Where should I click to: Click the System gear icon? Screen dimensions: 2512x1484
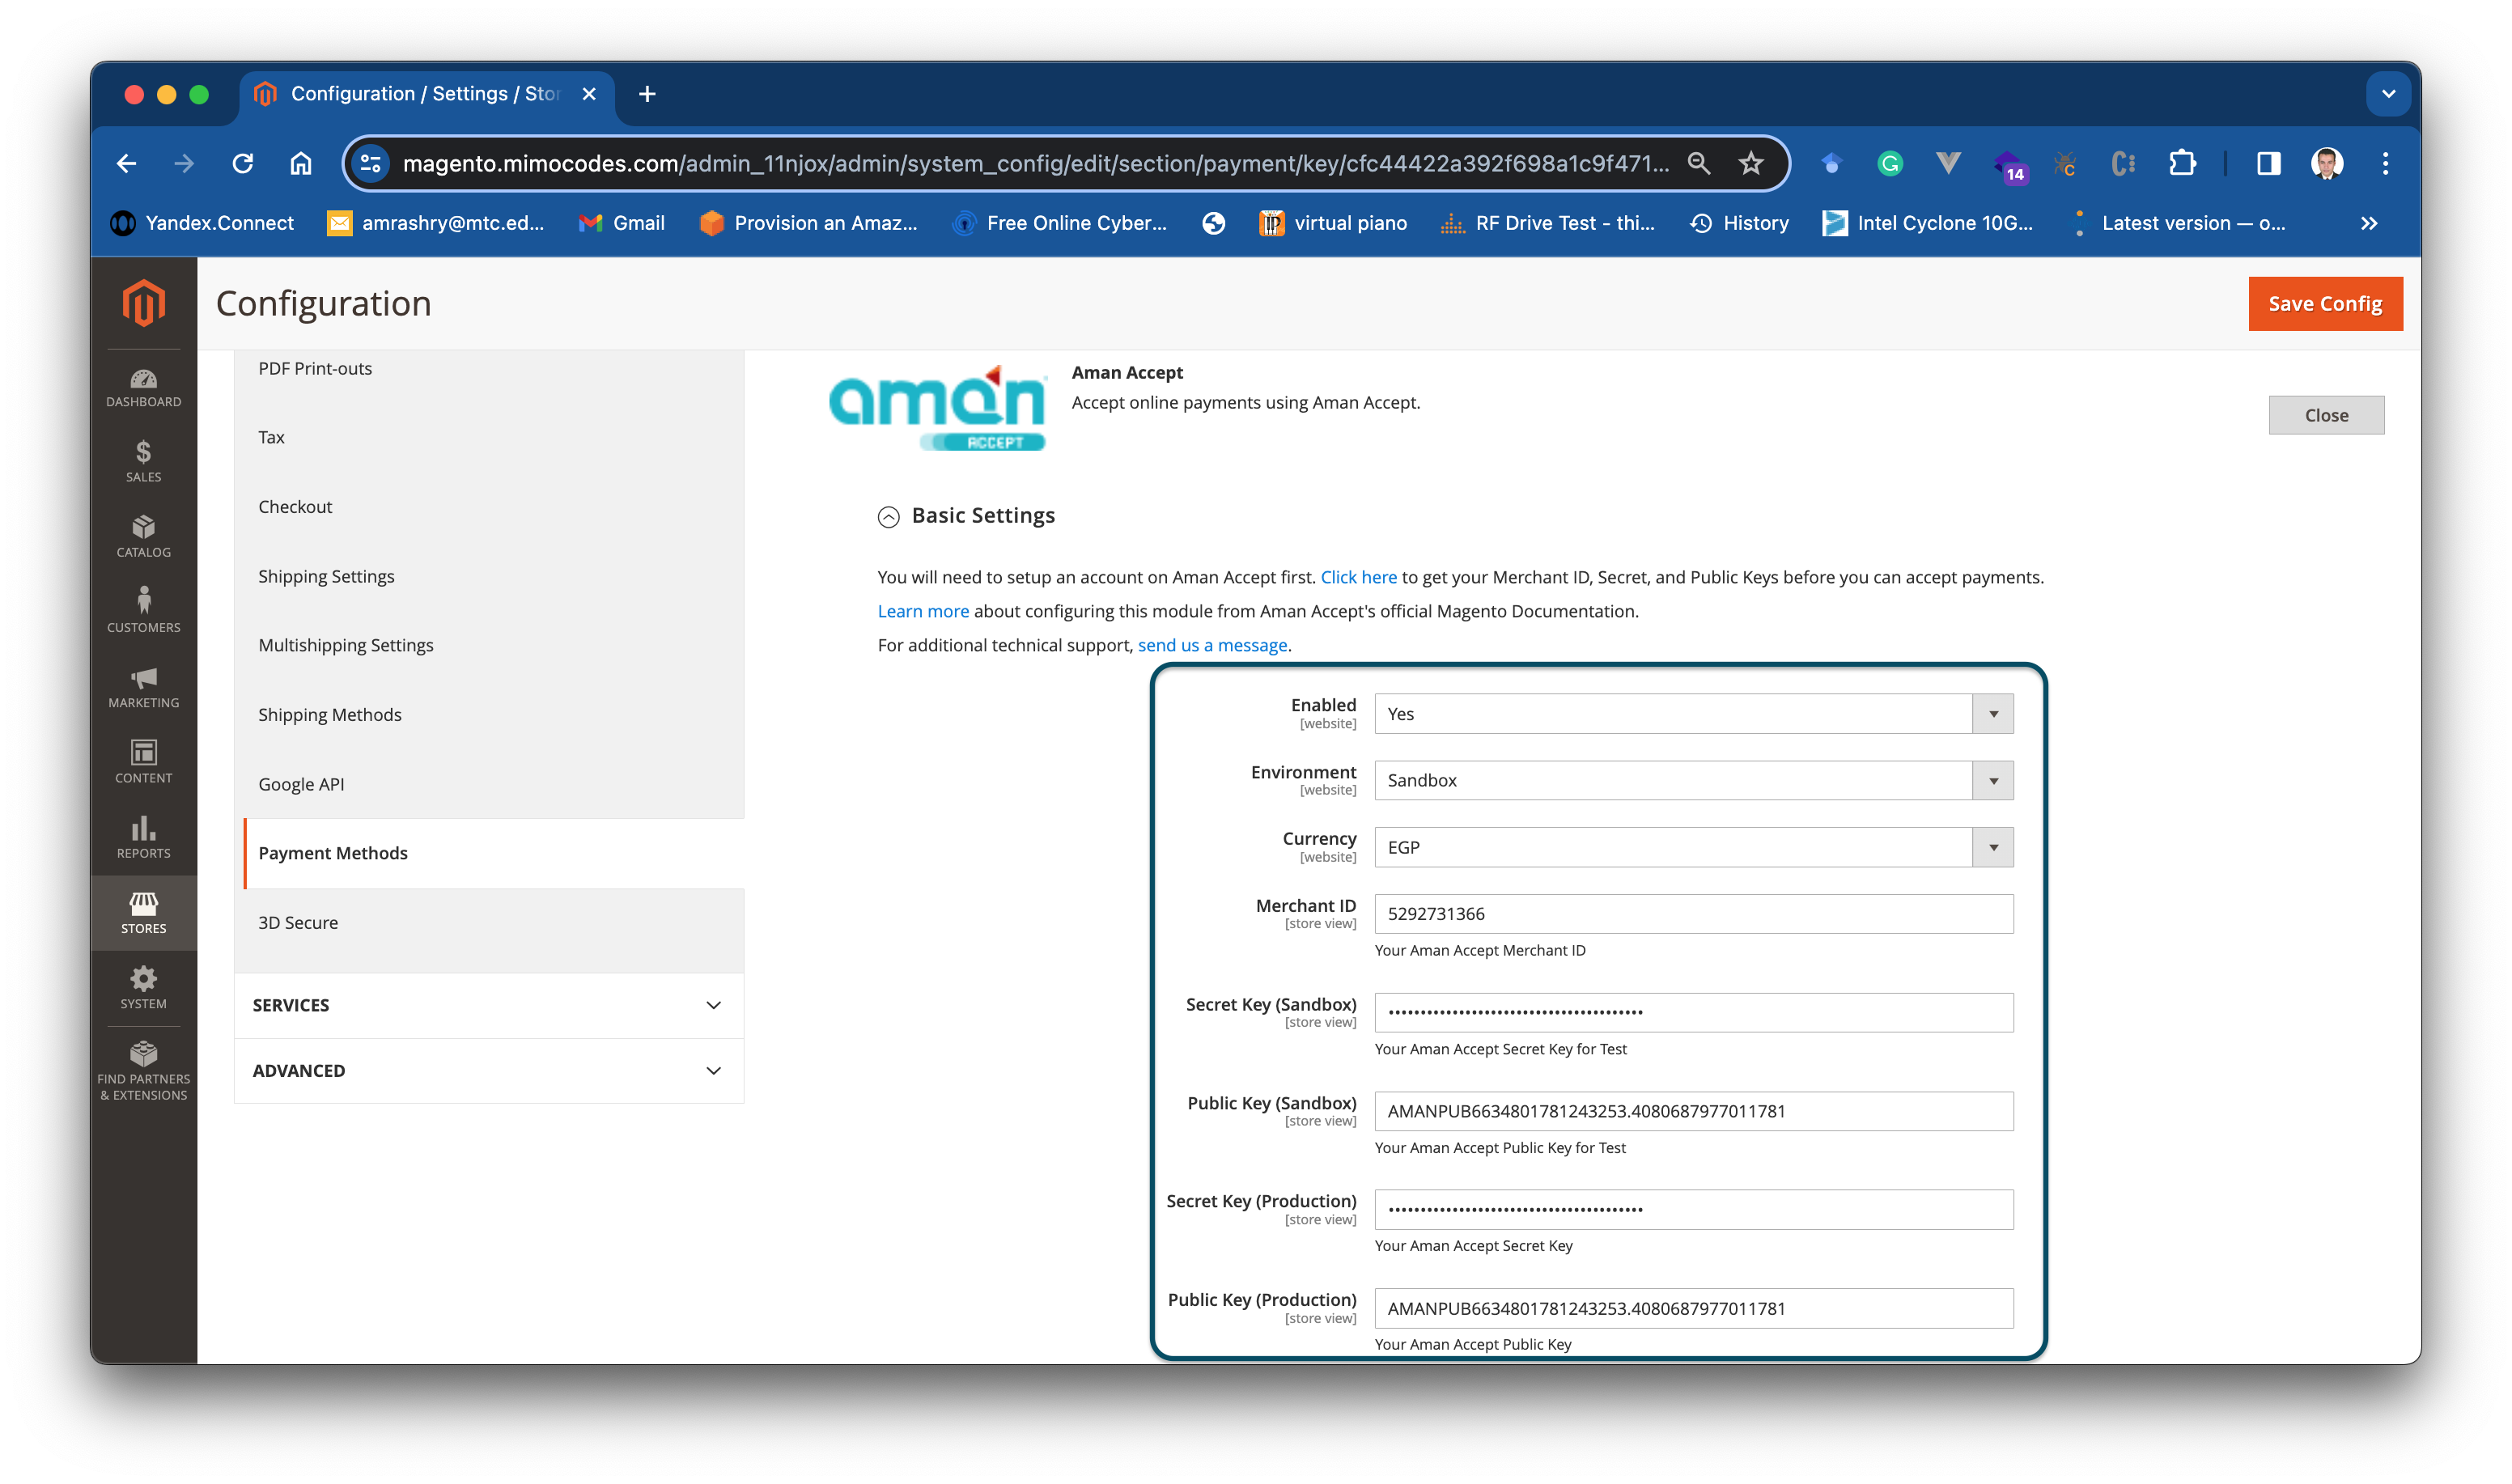click(143, 987)
